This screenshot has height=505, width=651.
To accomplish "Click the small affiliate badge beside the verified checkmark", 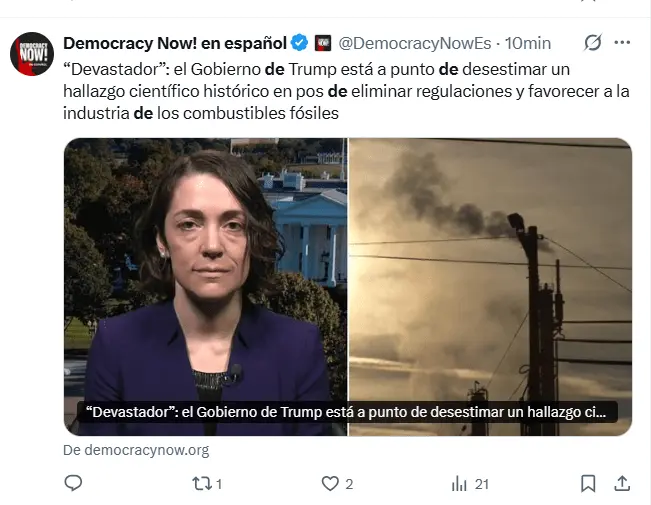I will coord(323,43).
